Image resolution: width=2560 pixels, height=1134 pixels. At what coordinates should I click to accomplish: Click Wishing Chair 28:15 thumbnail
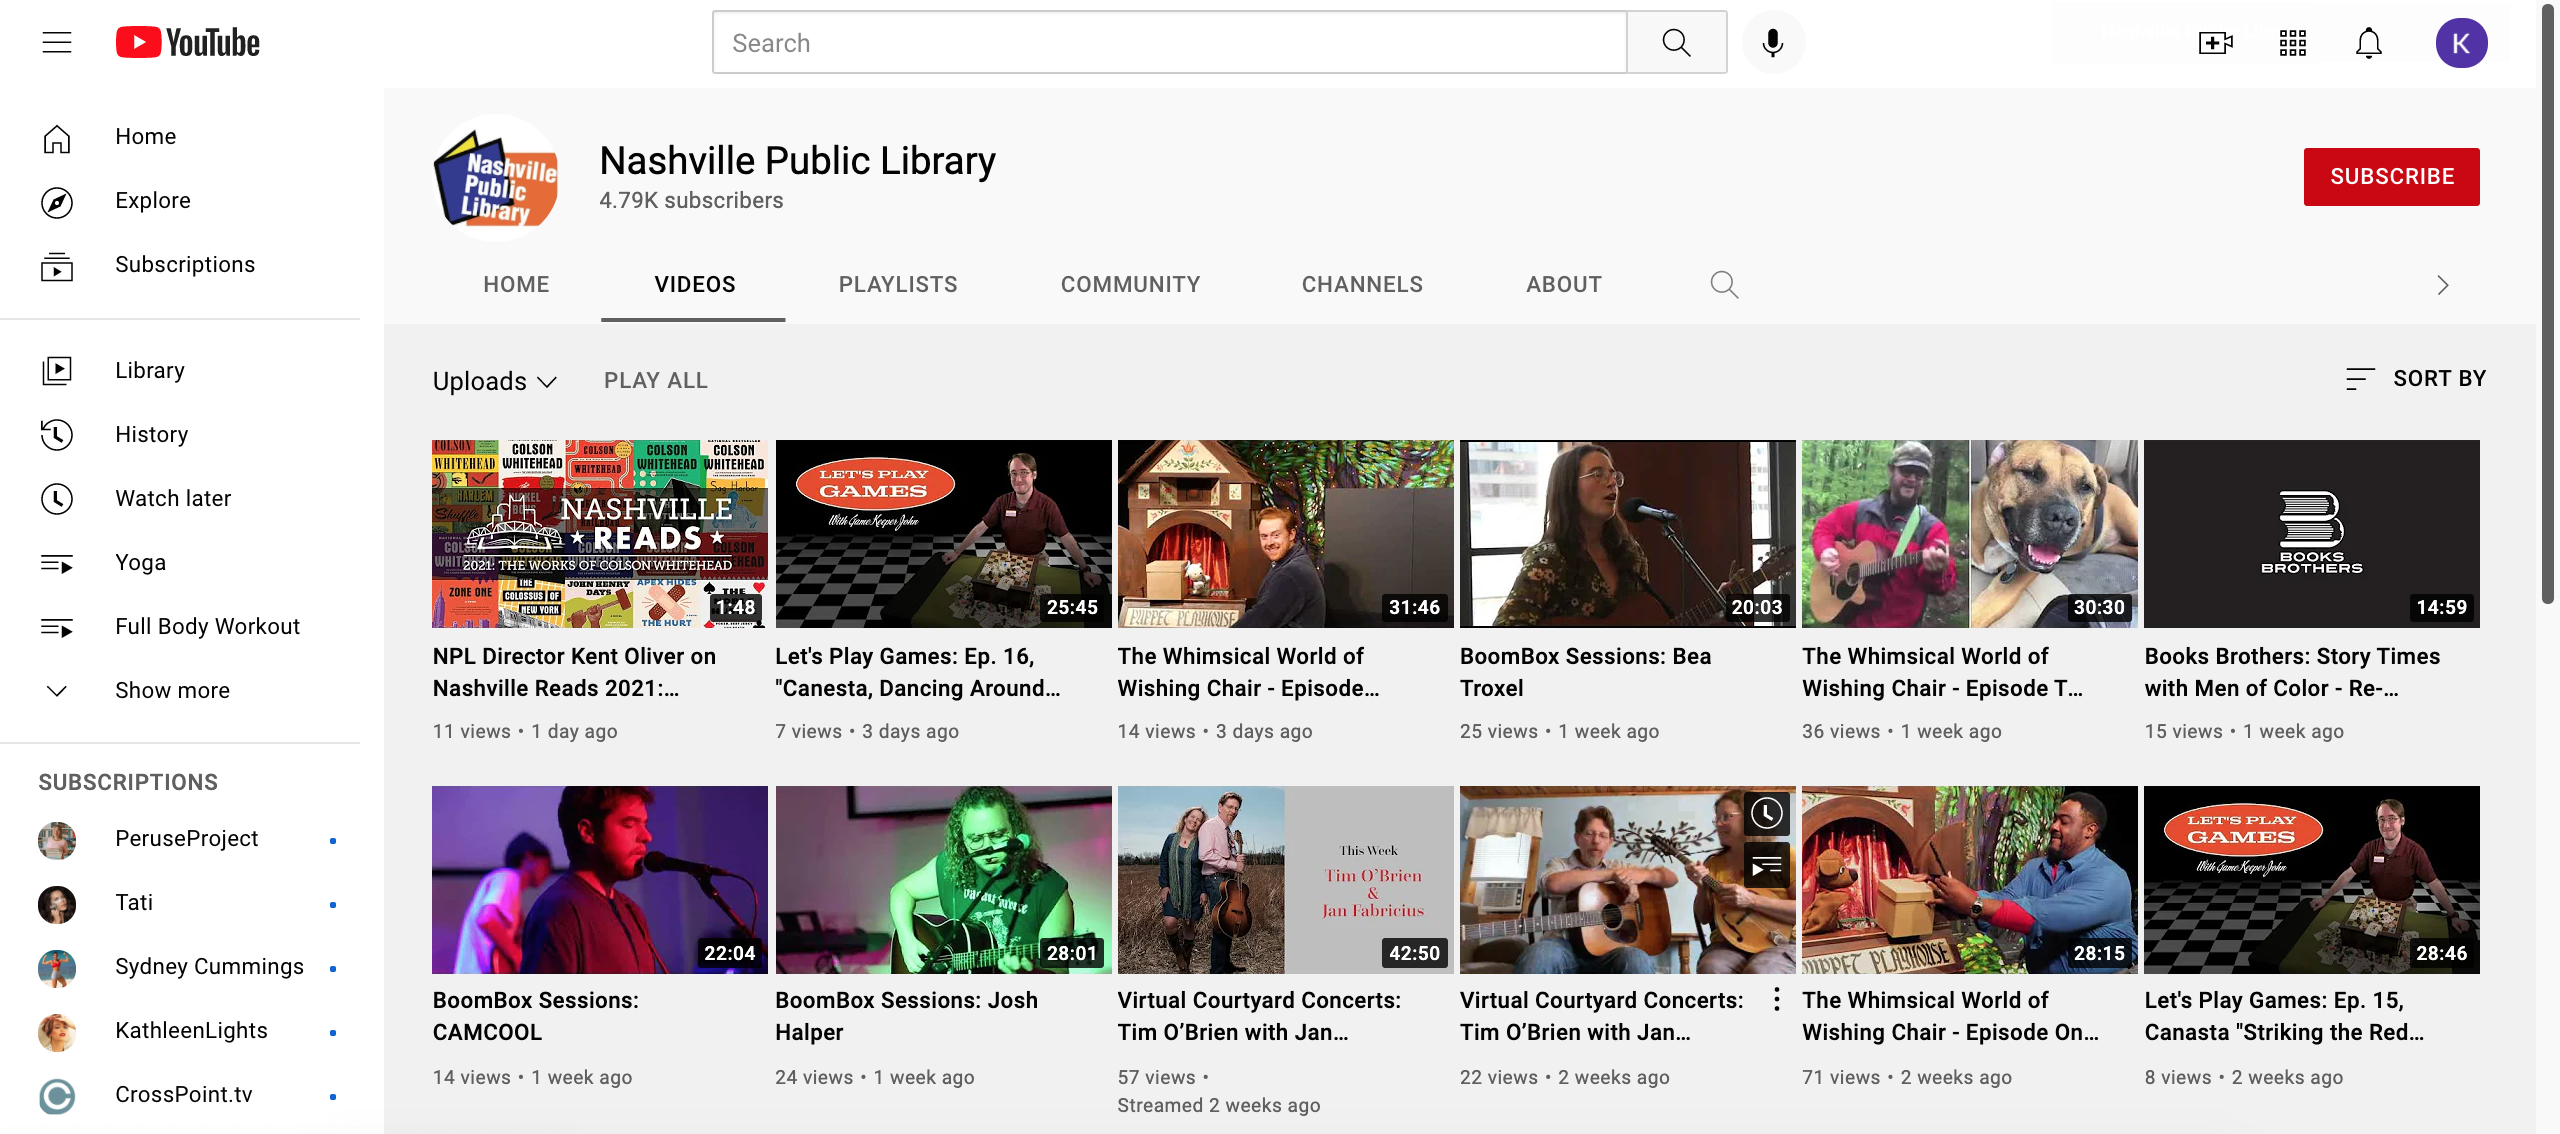click(x=1970, y=880)
